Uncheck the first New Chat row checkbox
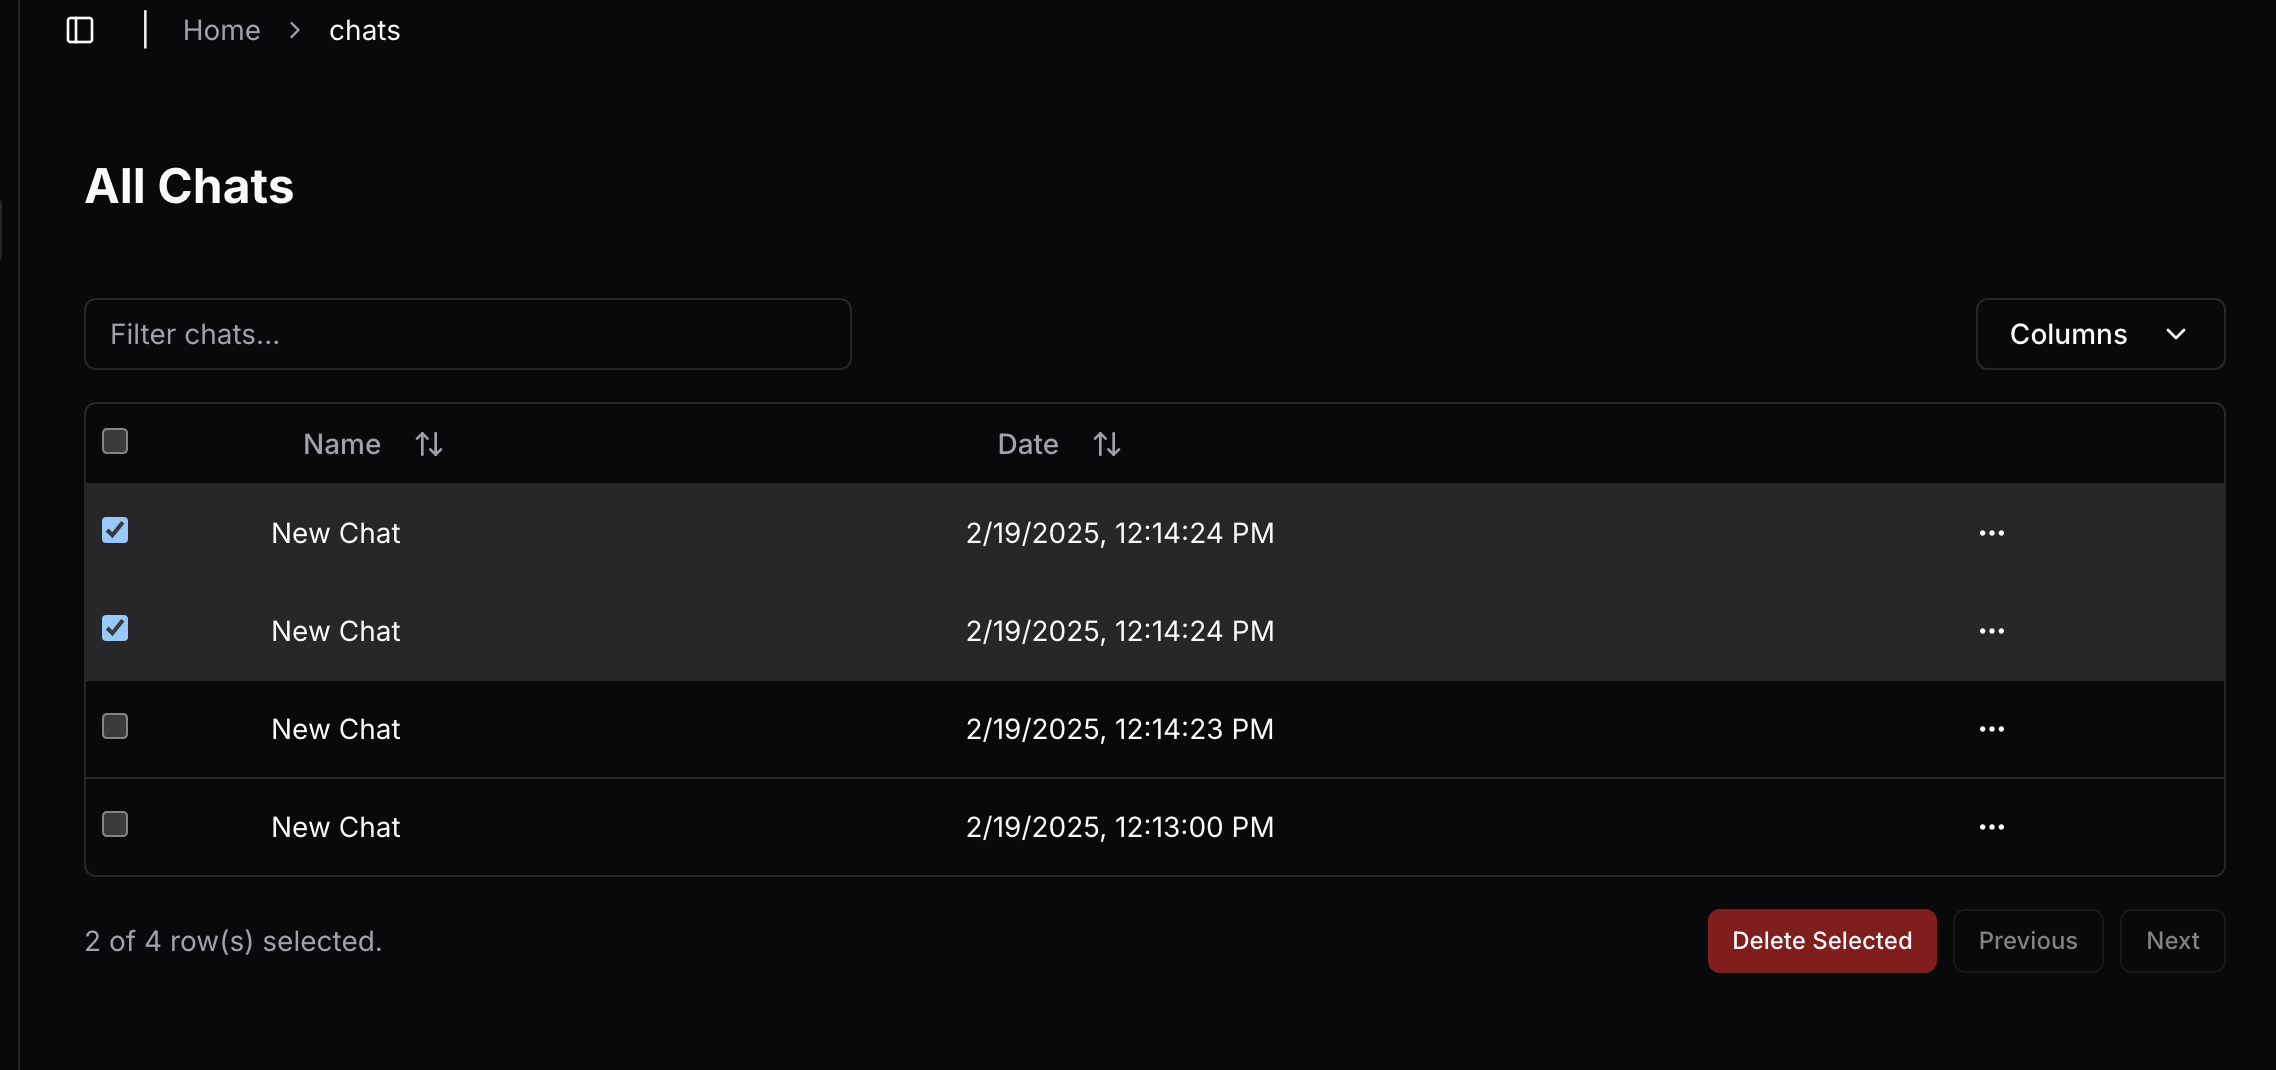This screenshot has width=2276, height=1070. click(x=115, y=530)
